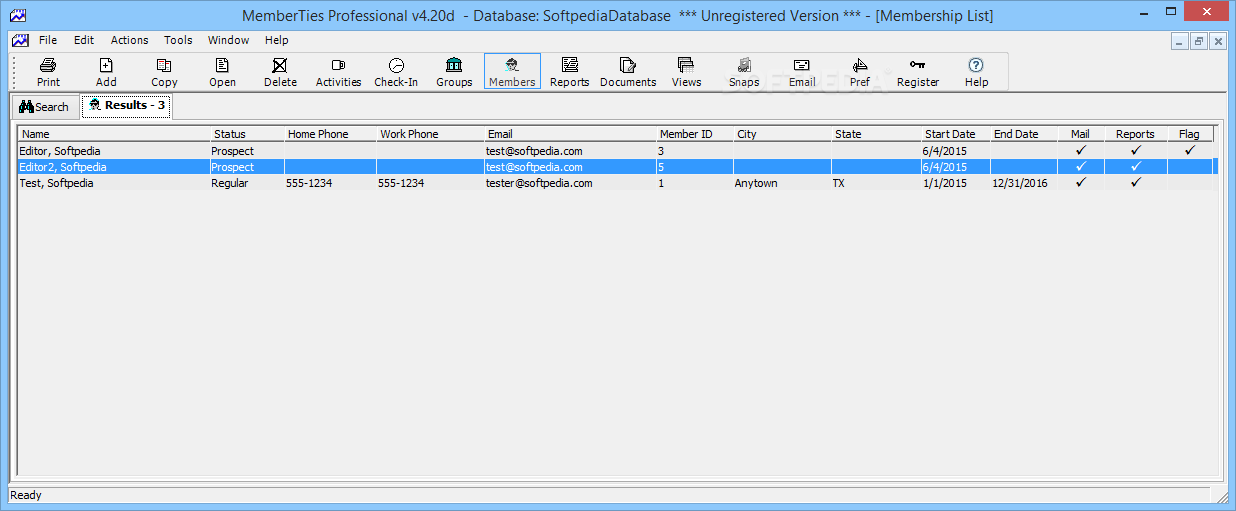Viewport: 1236px width, 511px height.
Task: Open preferences with the Pref icon
Action: point(860,72)
